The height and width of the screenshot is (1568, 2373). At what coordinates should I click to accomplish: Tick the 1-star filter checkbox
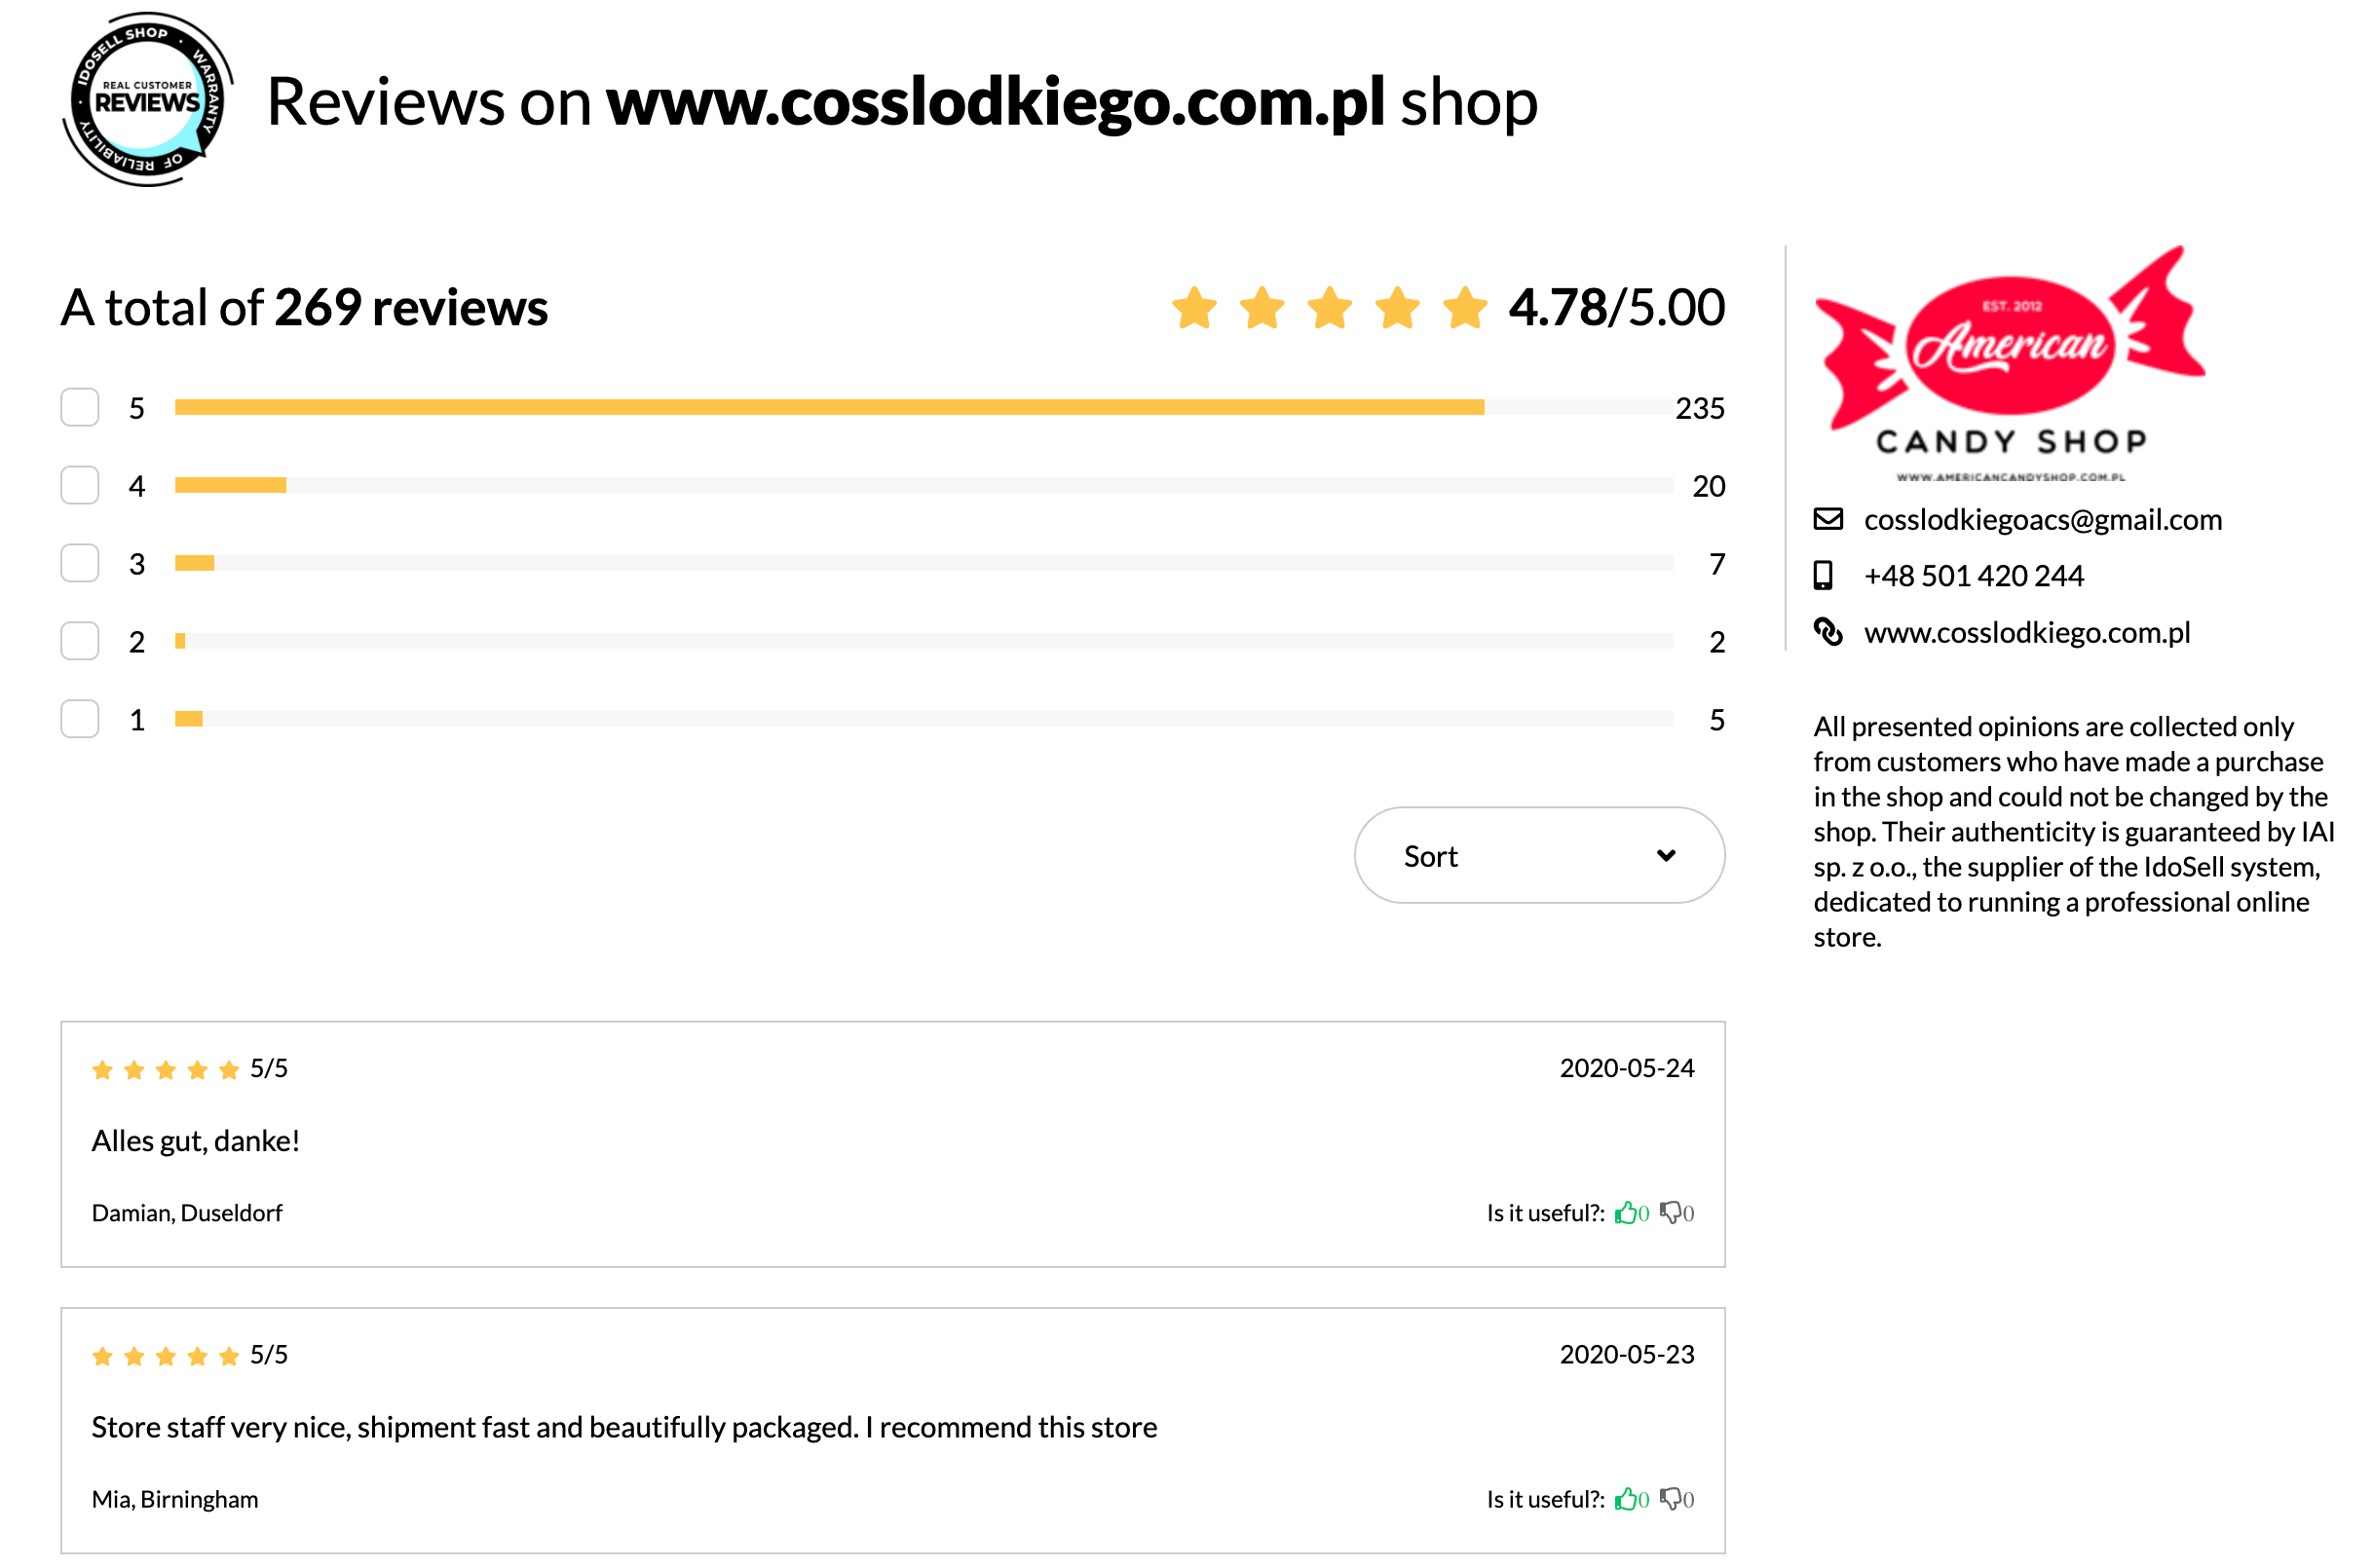pos(80,719)
